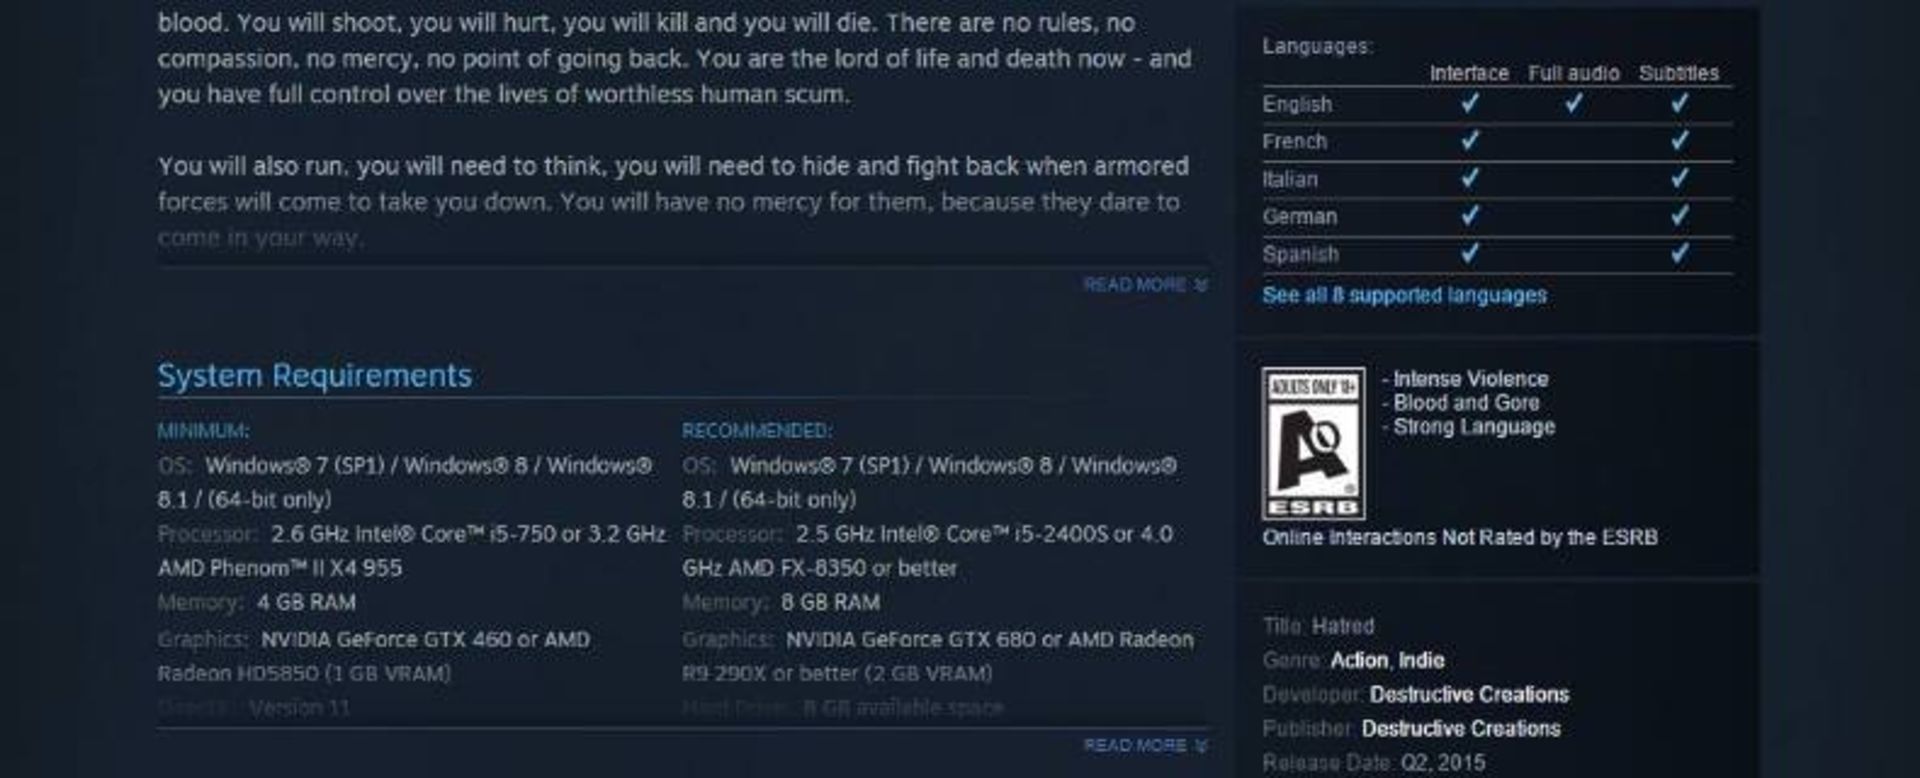
Task: Expand system requirements with Read More
Action: [x=1145, y=746]
